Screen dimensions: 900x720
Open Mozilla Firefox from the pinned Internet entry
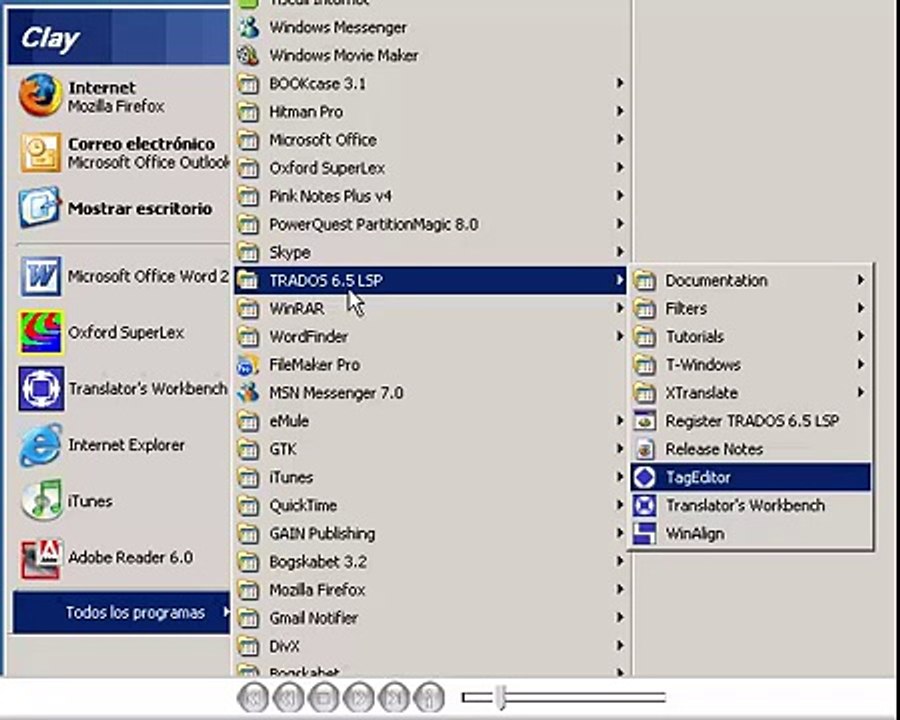tap(121, 96)
